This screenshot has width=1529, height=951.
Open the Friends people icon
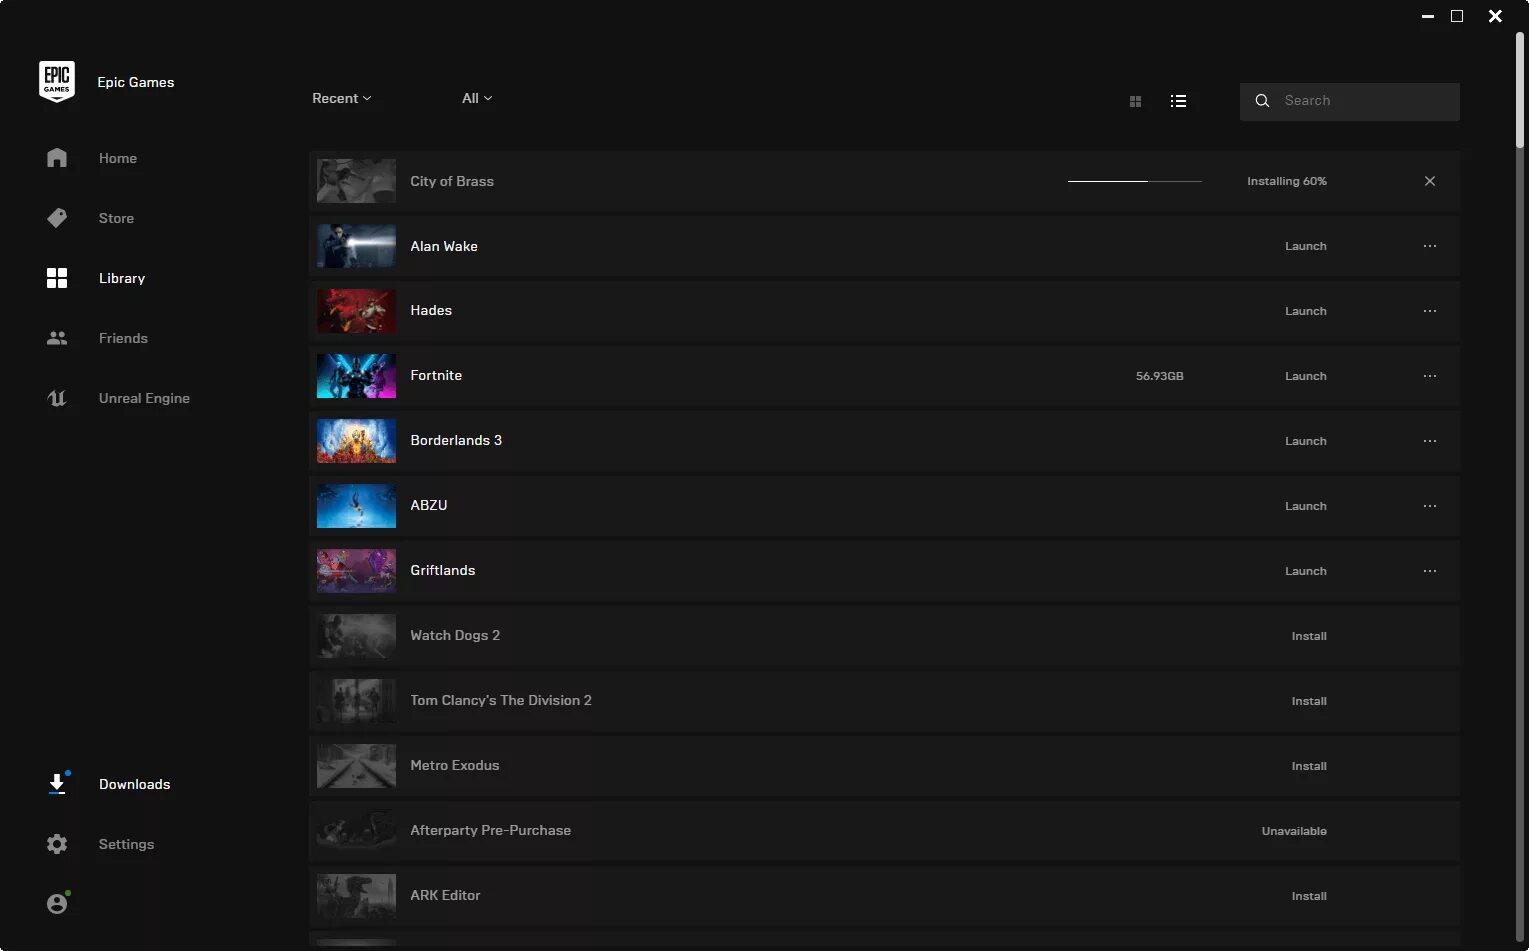pyautogui.click(x=57, y=338)
